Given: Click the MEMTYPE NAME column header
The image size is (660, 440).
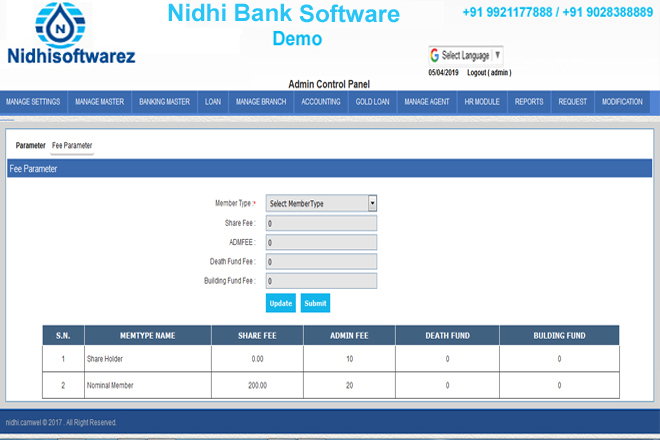Looking at the screenshot, I should tap(148, 336).
